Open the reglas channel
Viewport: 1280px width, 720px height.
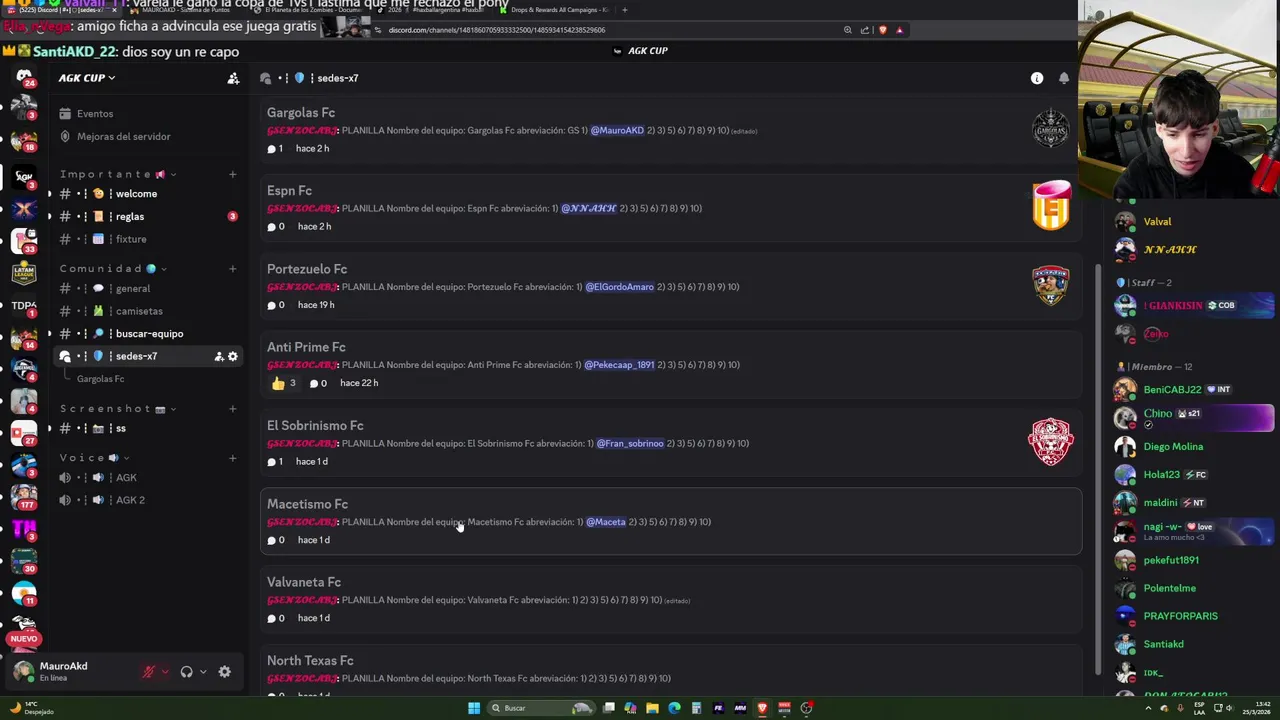coord(146,217)
